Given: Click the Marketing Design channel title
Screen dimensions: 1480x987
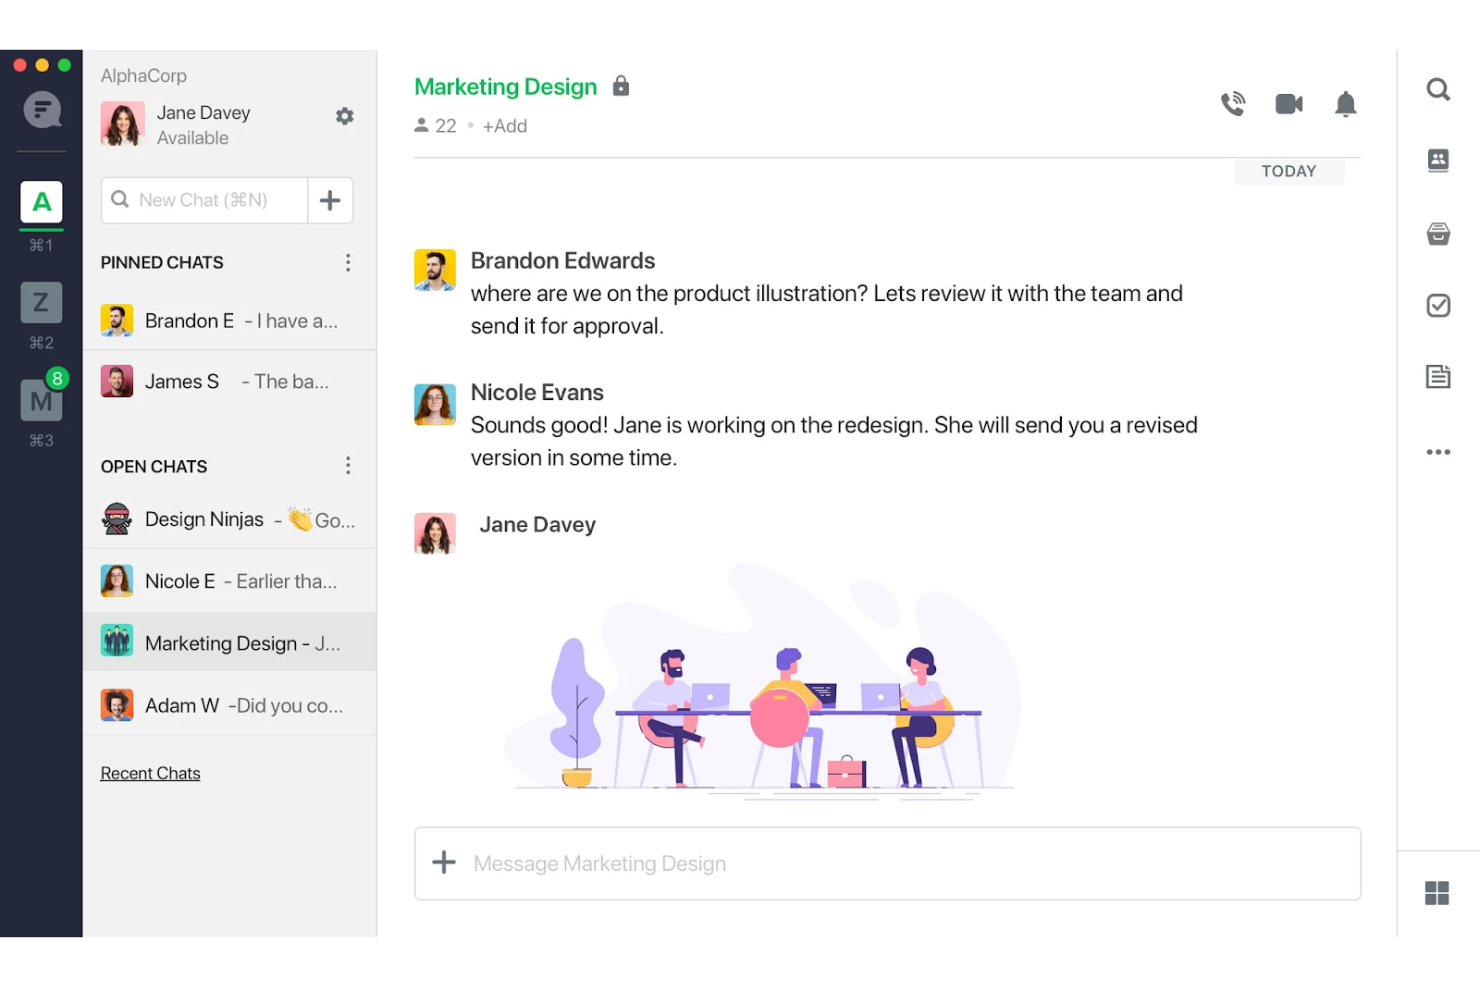Looking at the screenshot, I should 505,87.
